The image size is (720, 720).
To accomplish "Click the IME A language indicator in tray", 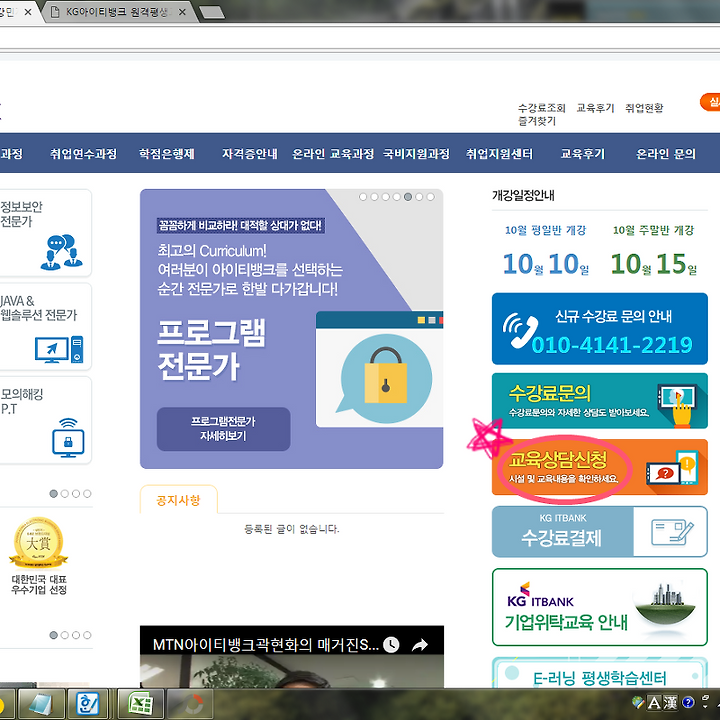I will pyautogui.click(x=654, y=702).
